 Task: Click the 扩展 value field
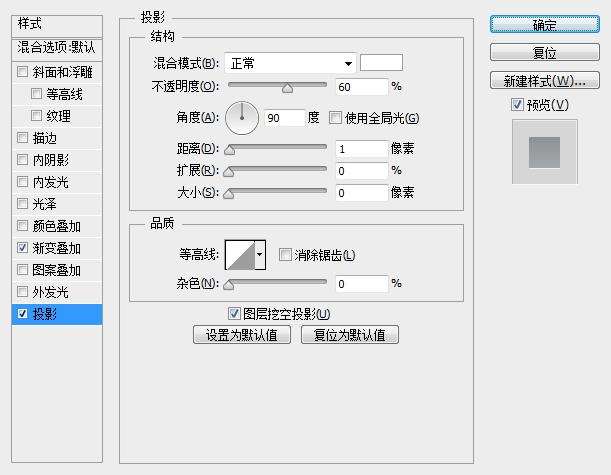point(362,171)
